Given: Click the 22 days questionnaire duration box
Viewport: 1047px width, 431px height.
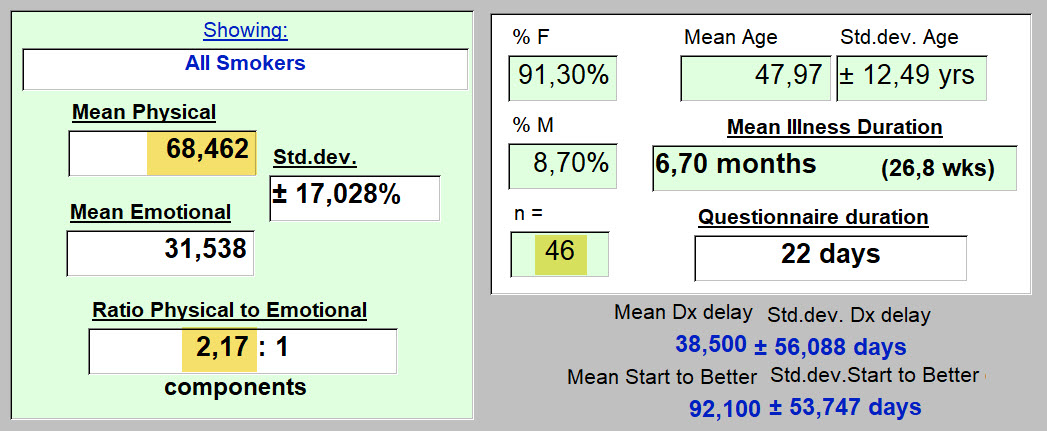Looking at the screenshot, I should (831, 258).
